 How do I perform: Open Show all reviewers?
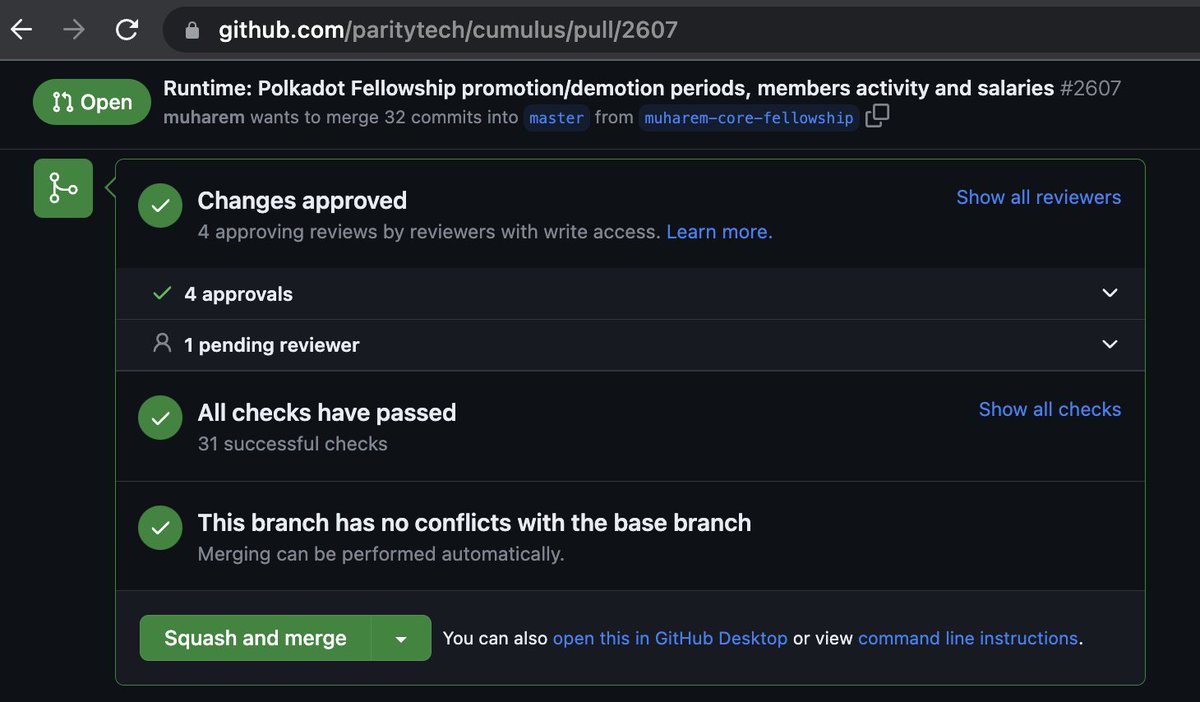tap(1039, 197)
